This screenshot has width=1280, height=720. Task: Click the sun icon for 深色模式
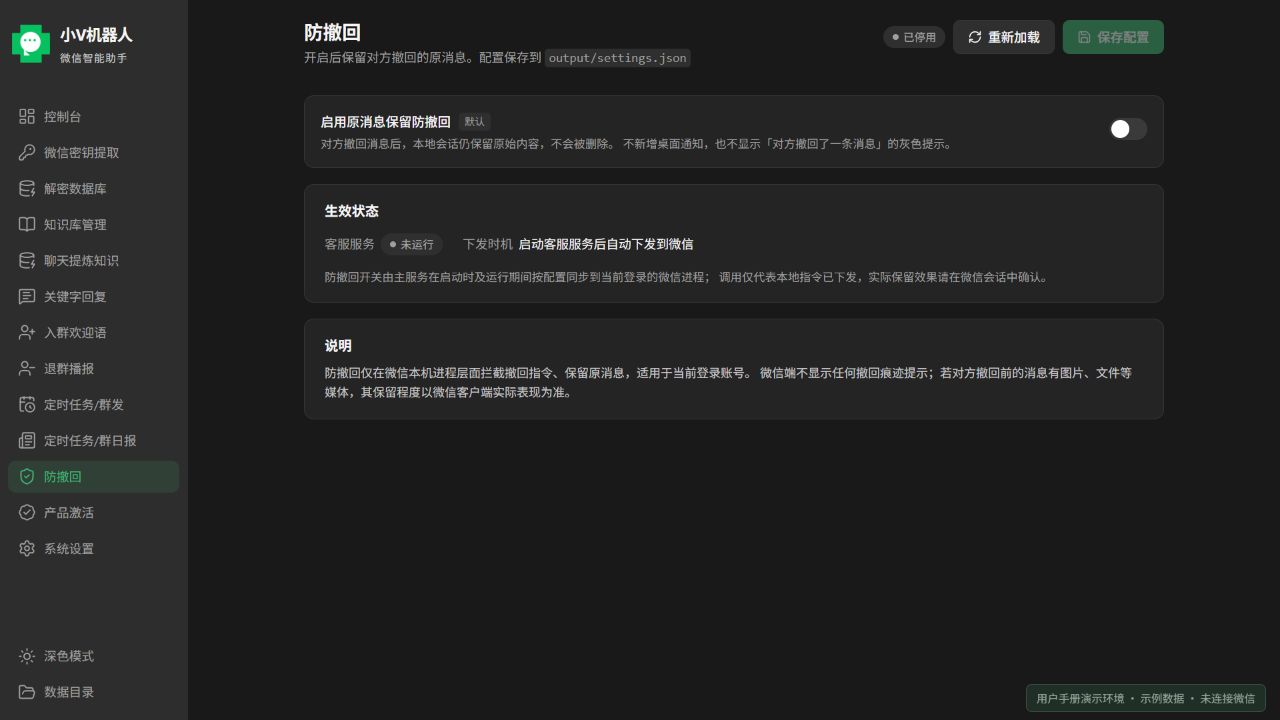tap(27, 656)
